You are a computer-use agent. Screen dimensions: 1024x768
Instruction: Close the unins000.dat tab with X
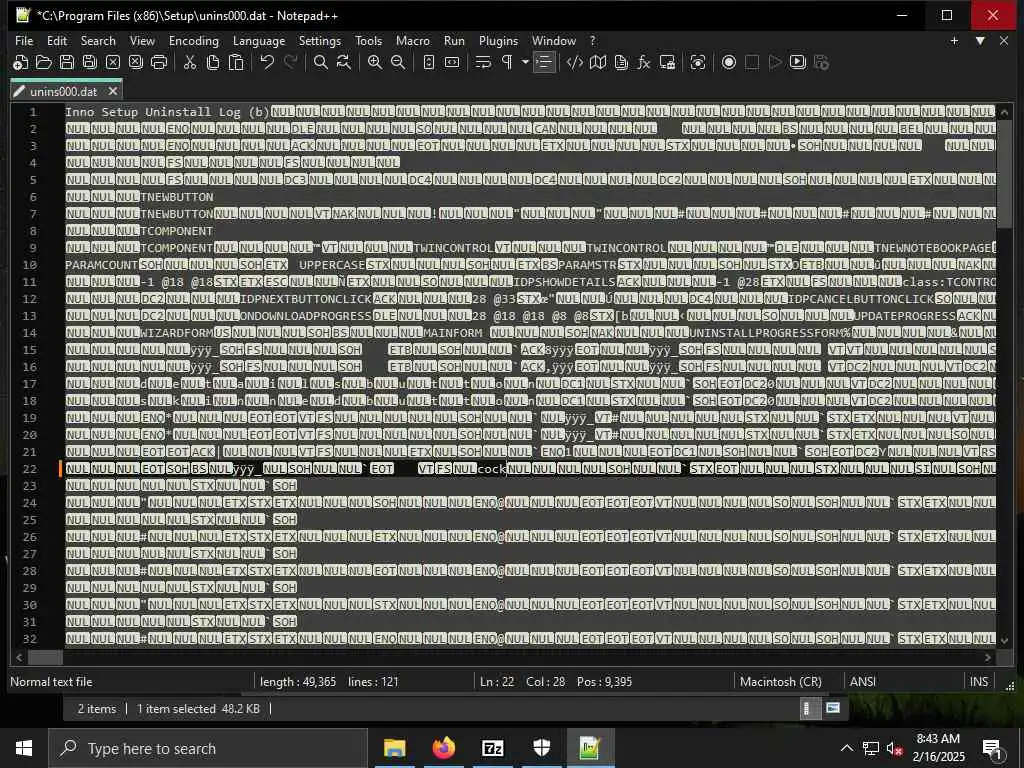[113, 91]
